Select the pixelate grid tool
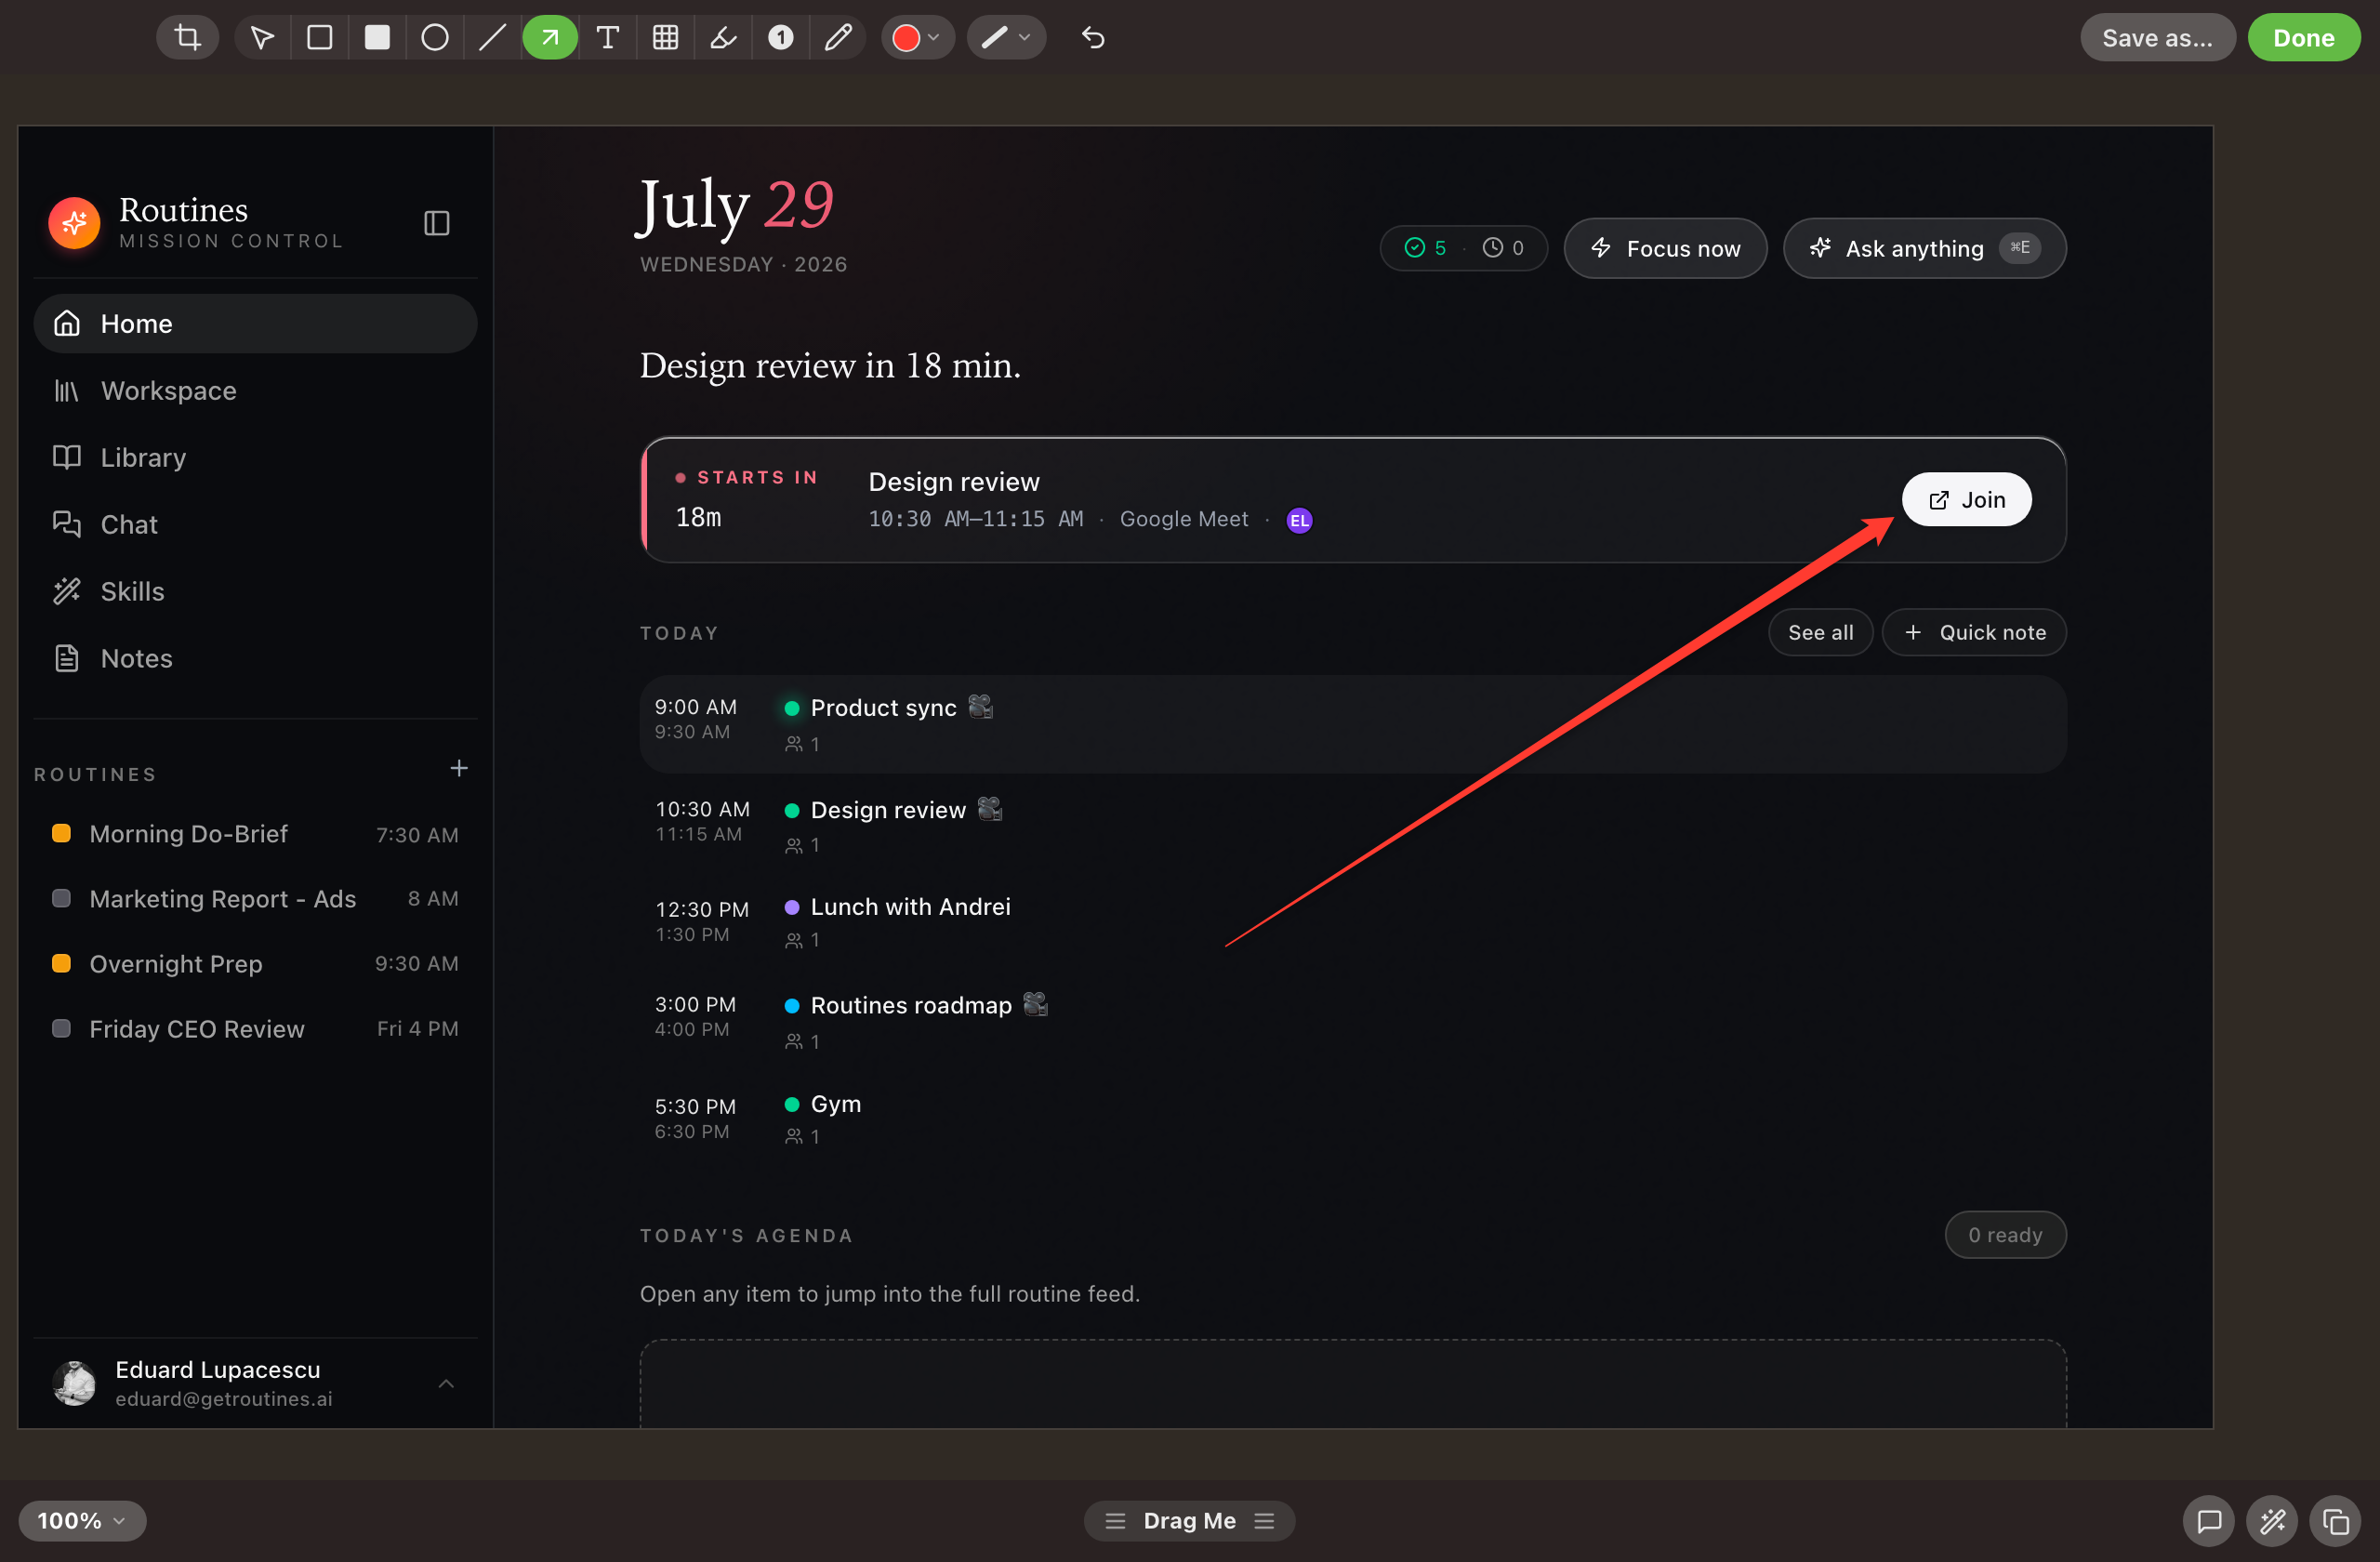This screenshot has width=2380, height=1562. point(665,38)
